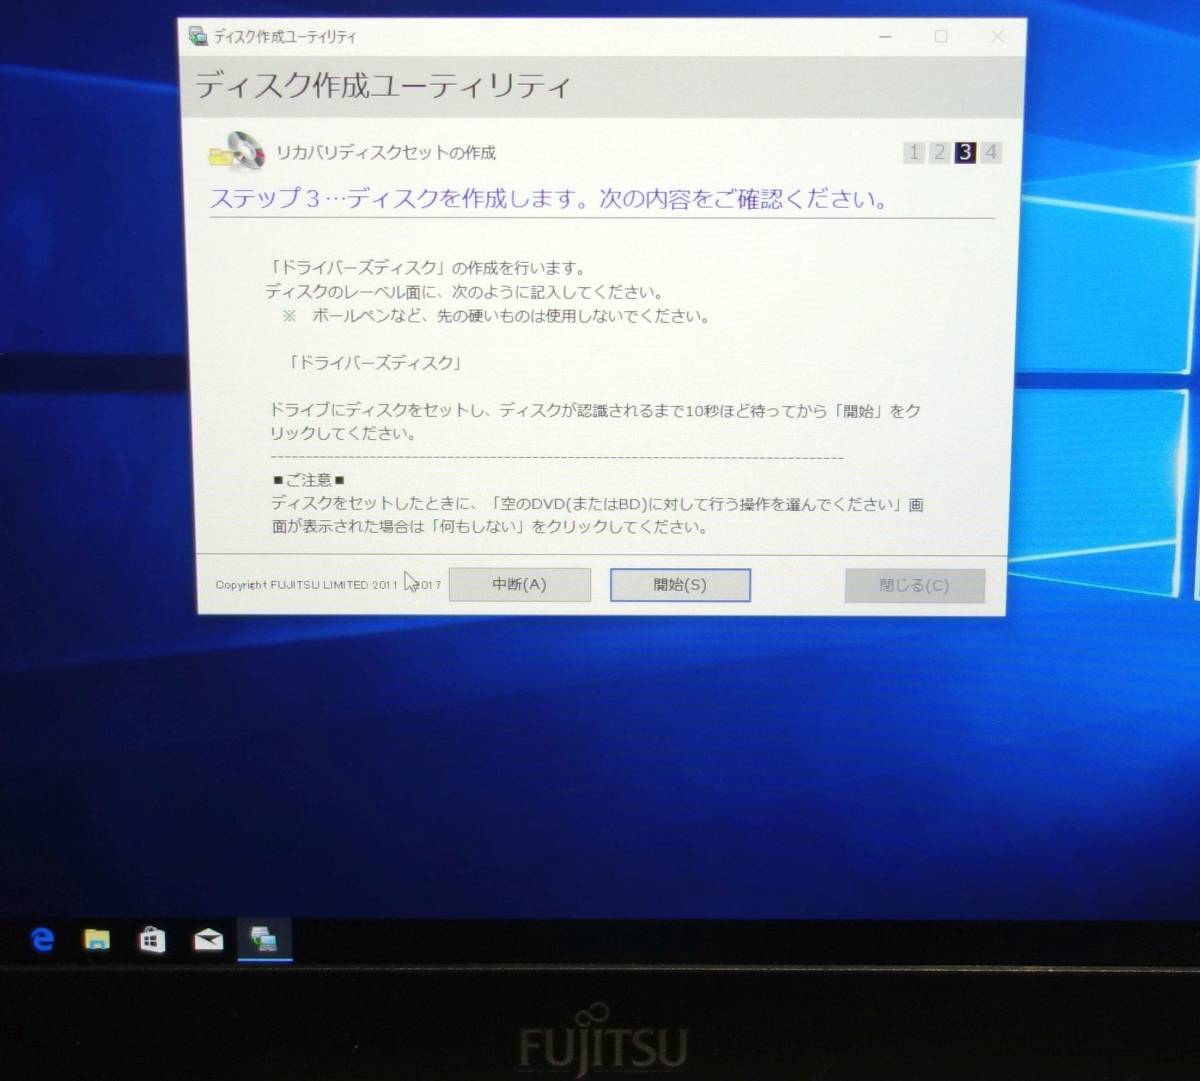Open File Explorer from the taskbar

click(x=97, y=940)
